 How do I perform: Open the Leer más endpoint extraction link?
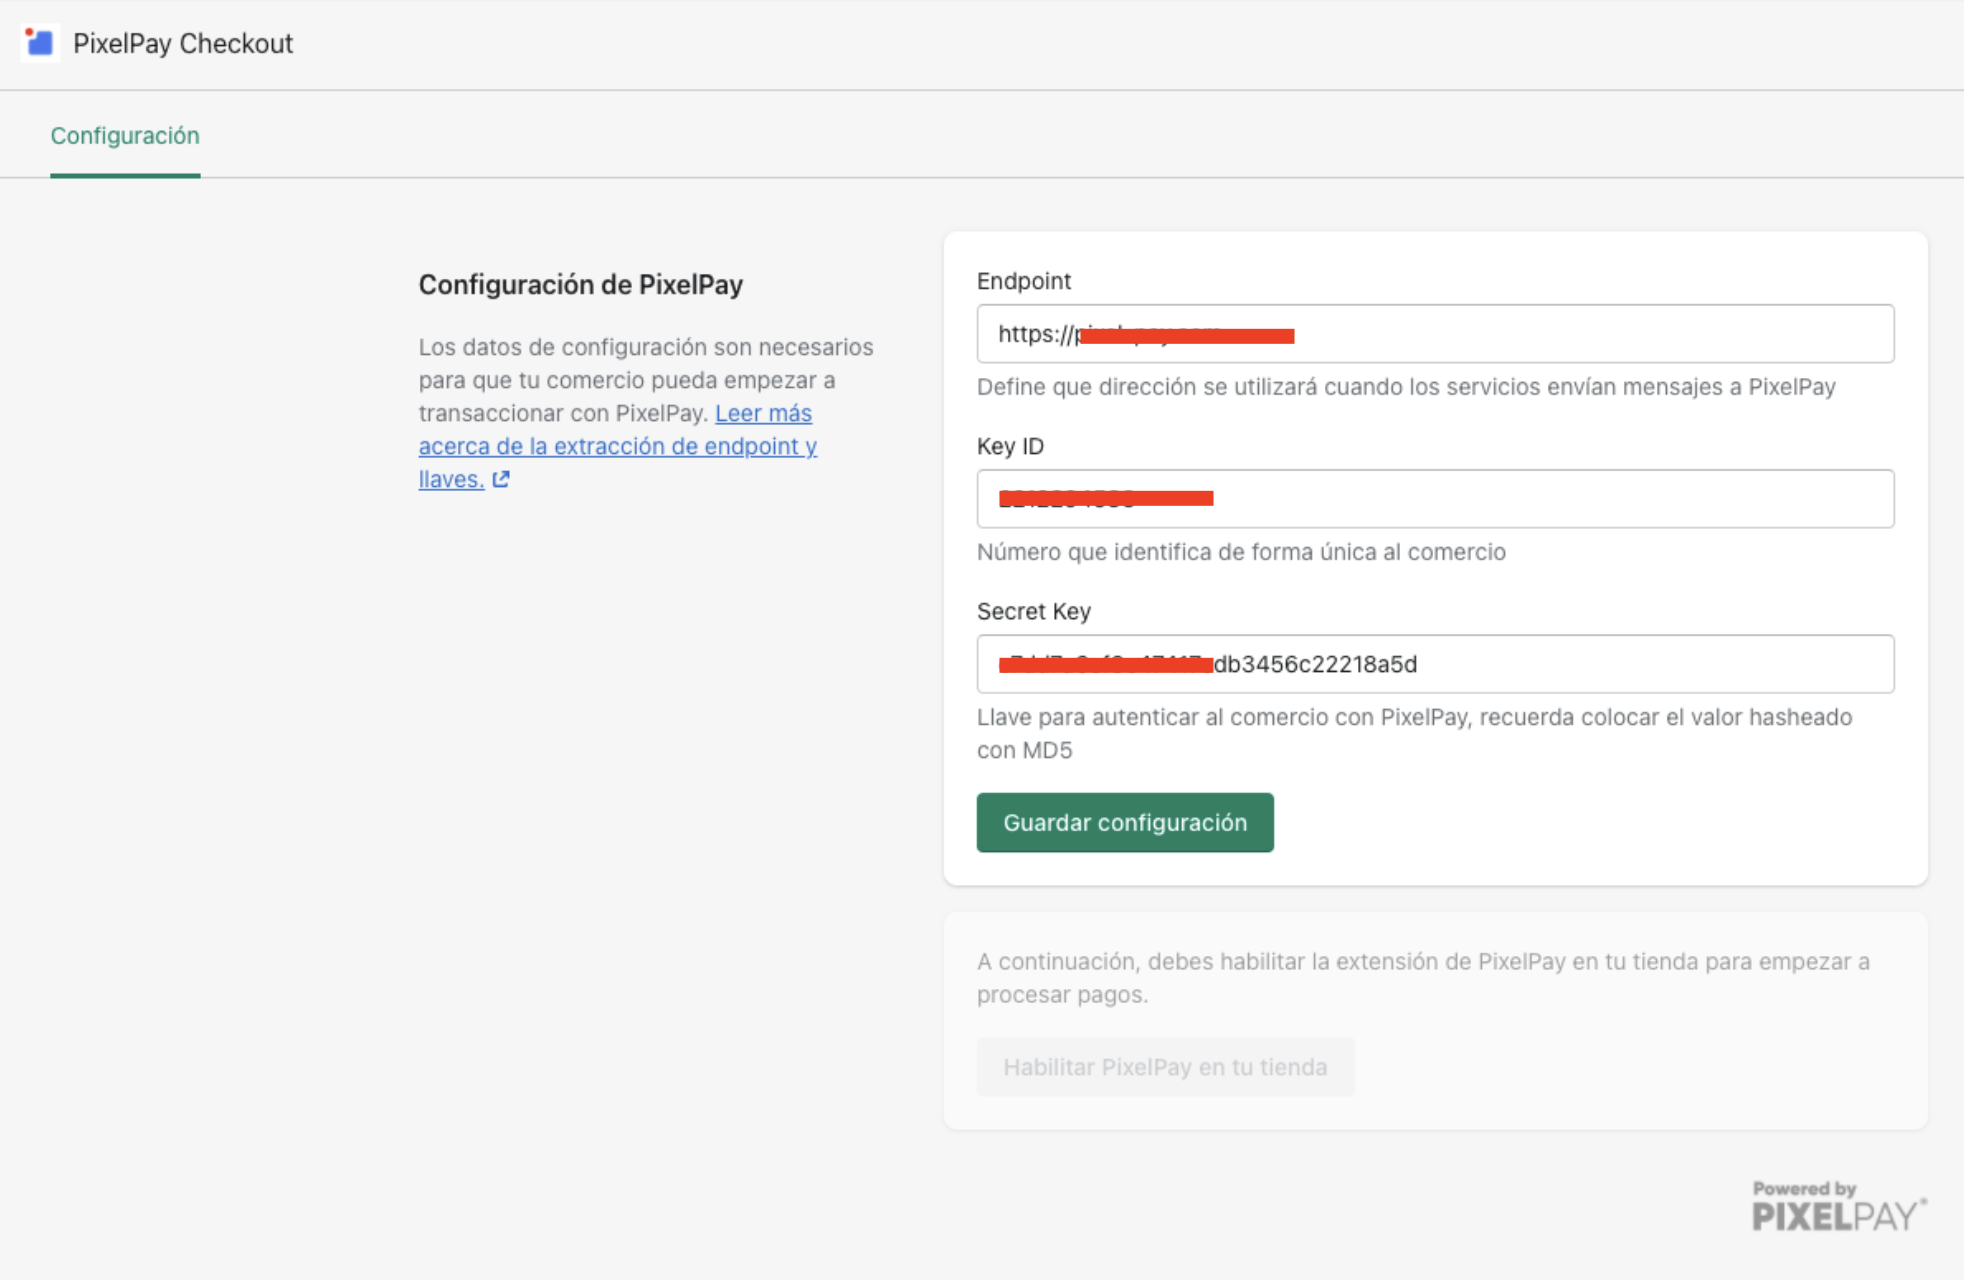click(x=618, y=446)
